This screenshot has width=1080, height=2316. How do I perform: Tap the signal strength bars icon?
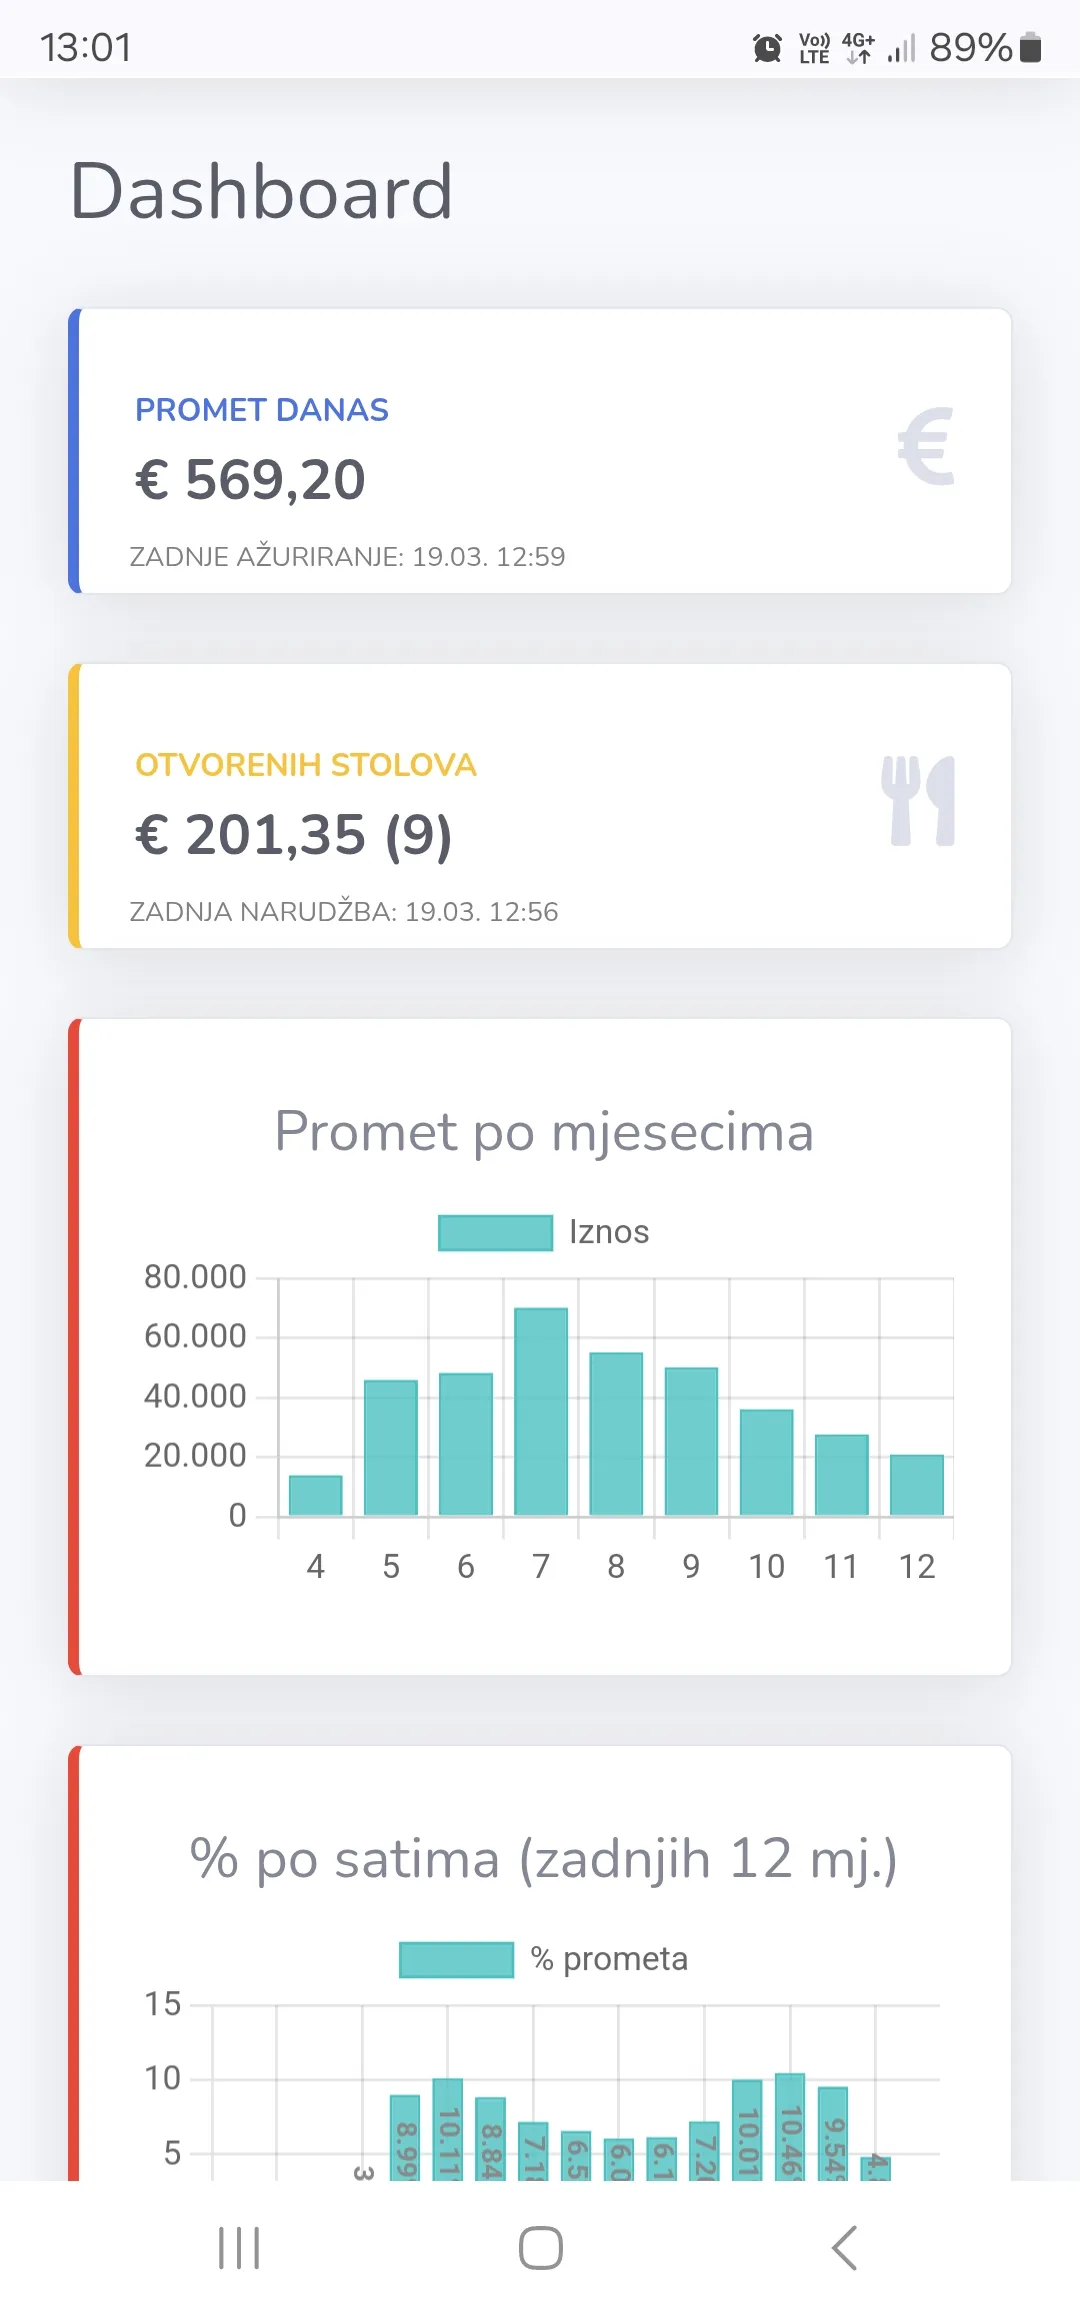(903, 47)
